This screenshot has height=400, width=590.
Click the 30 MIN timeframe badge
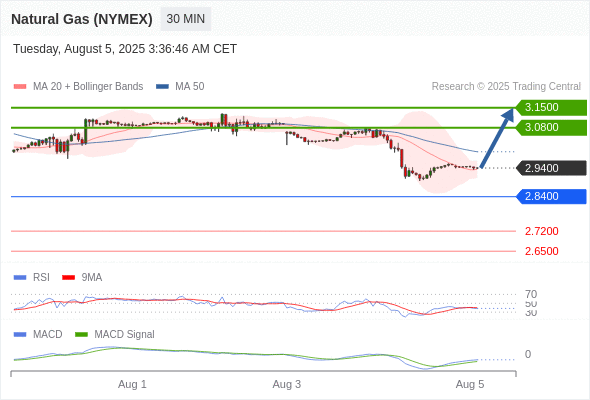pos(186,19)
